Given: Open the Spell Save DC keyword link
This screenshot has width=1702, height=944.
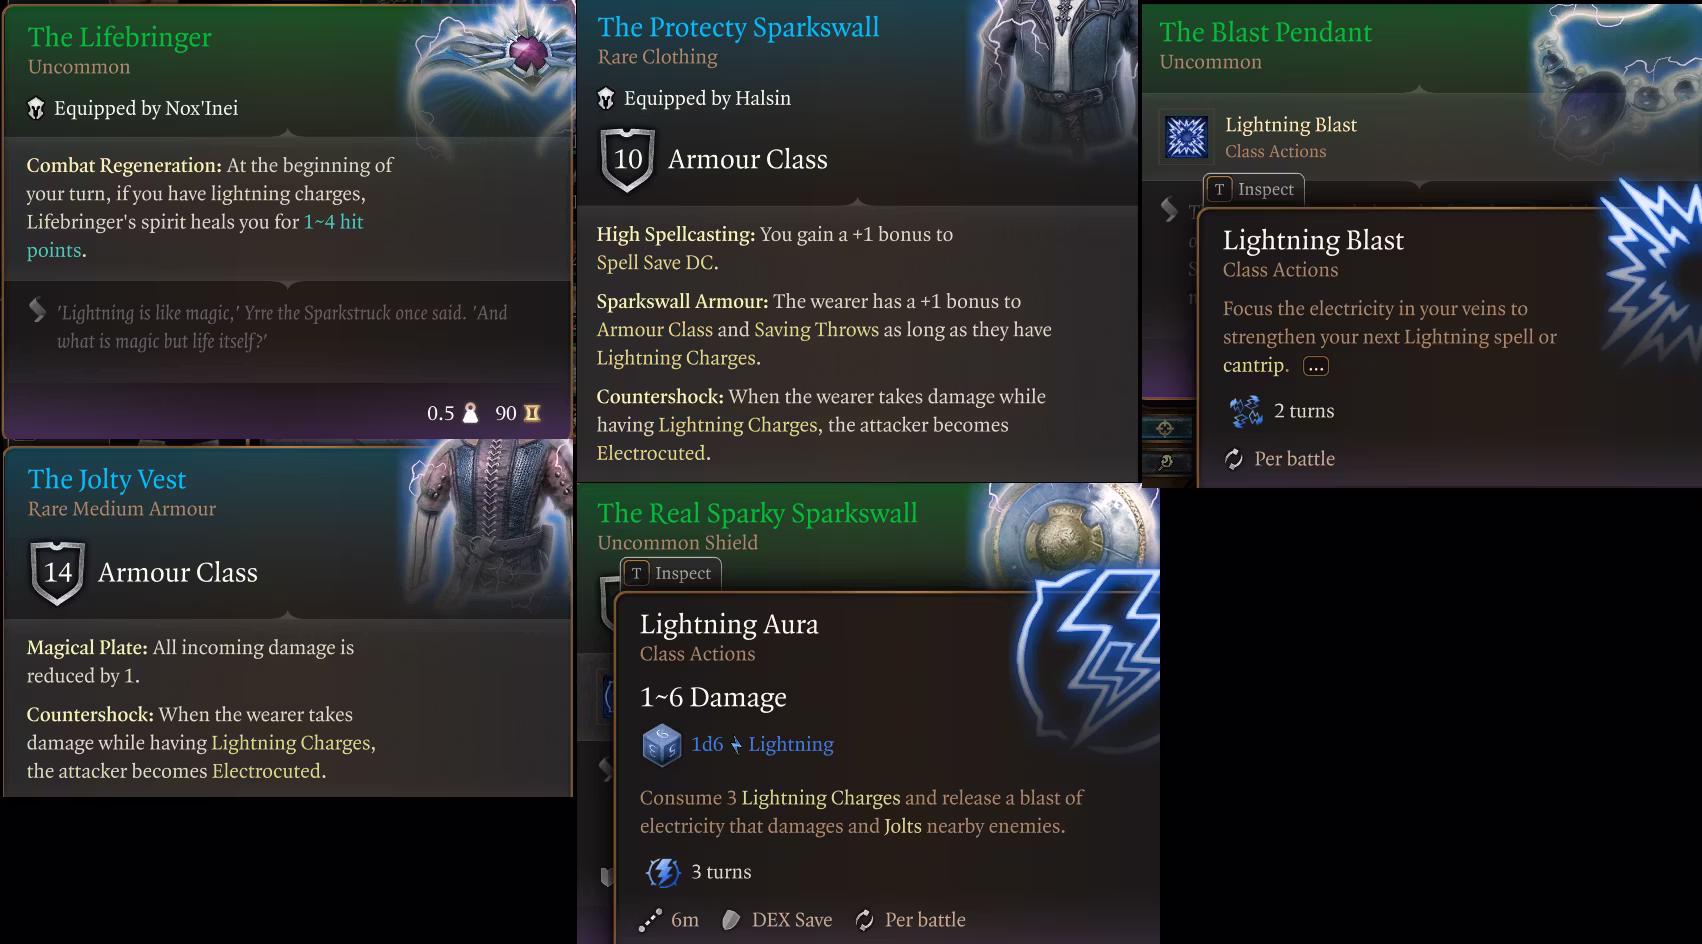Looking at the screenshot, I should click(655, 262).
